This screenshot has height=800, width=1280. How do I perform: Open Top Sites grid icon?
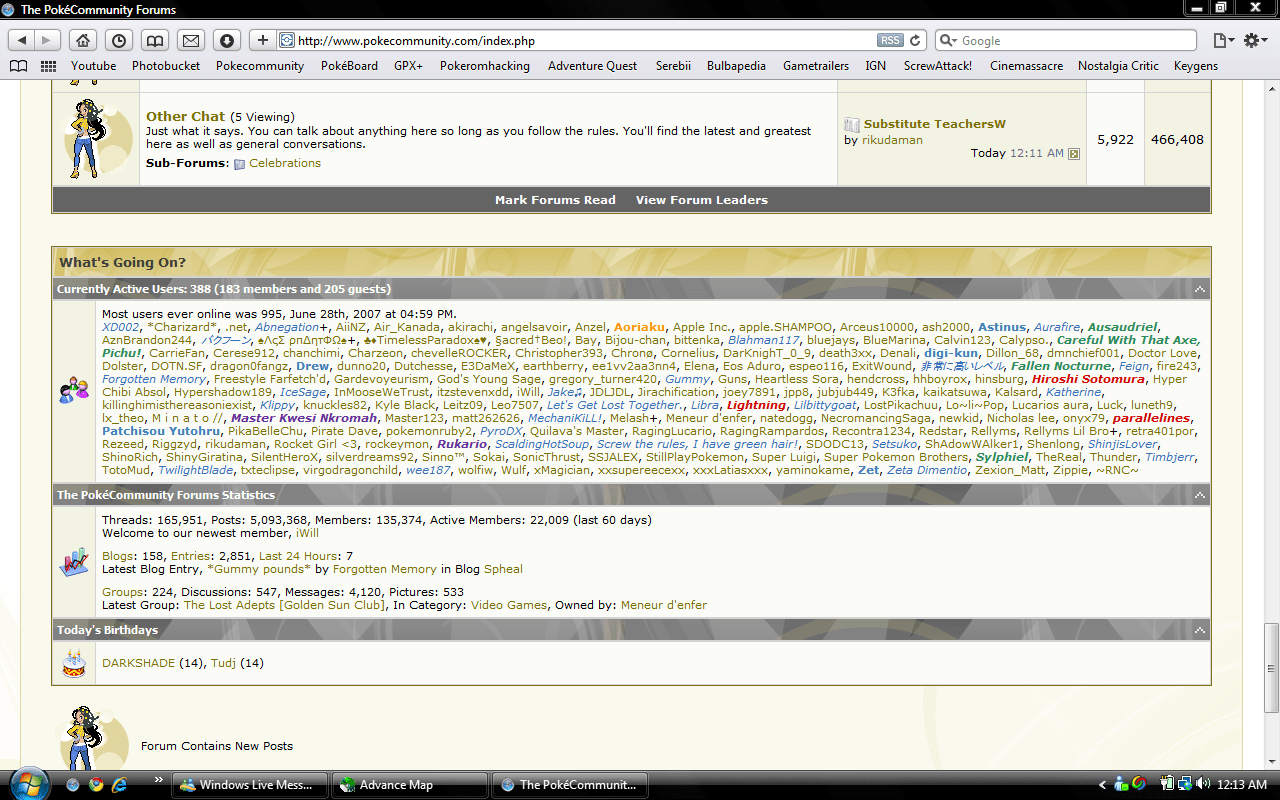[48, 66]
